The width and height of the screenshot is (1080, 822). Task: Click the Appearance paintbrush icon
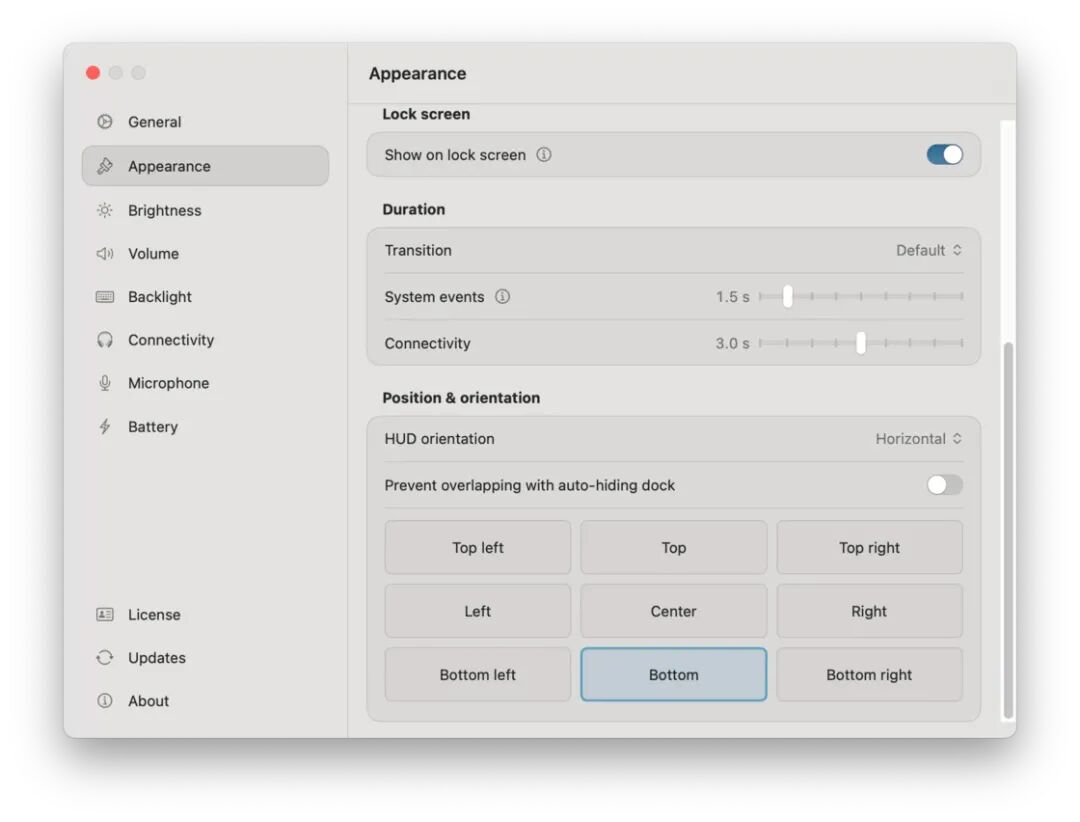(x=105, y=166)
